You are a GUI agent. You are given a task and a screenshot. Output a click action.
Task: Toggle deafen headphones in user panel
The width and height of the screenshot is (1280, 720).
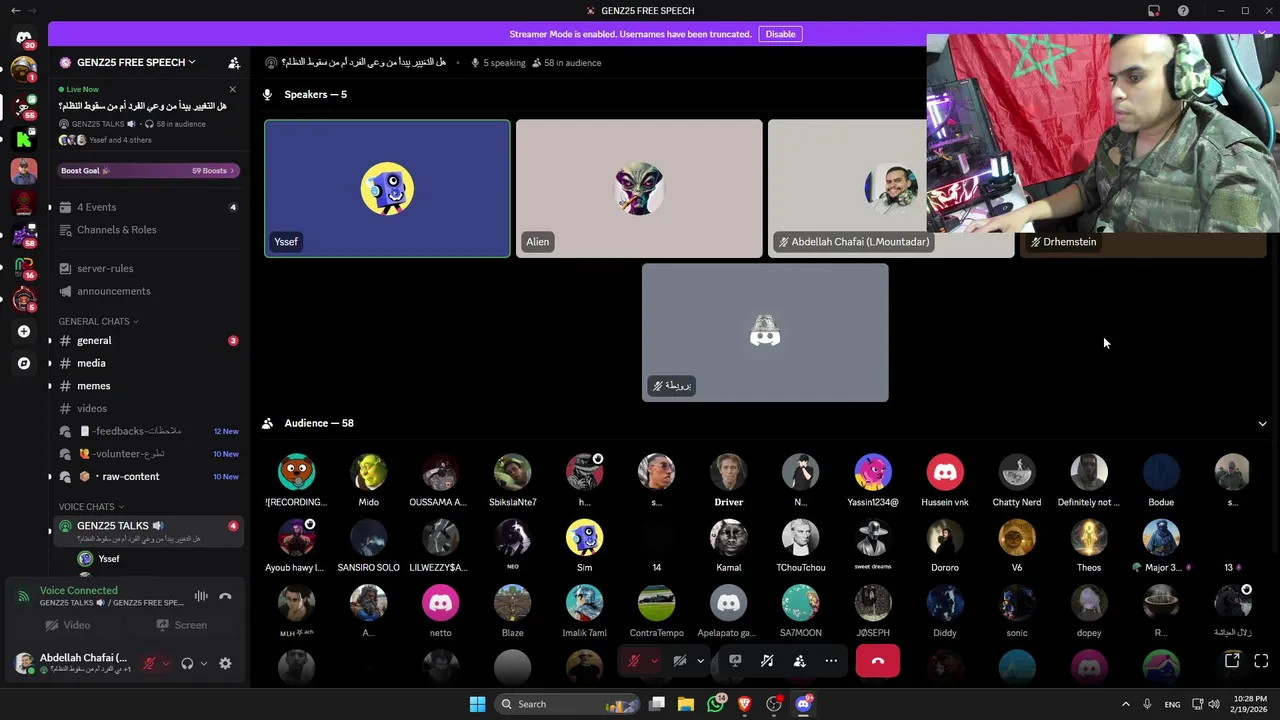click(187, 663)
